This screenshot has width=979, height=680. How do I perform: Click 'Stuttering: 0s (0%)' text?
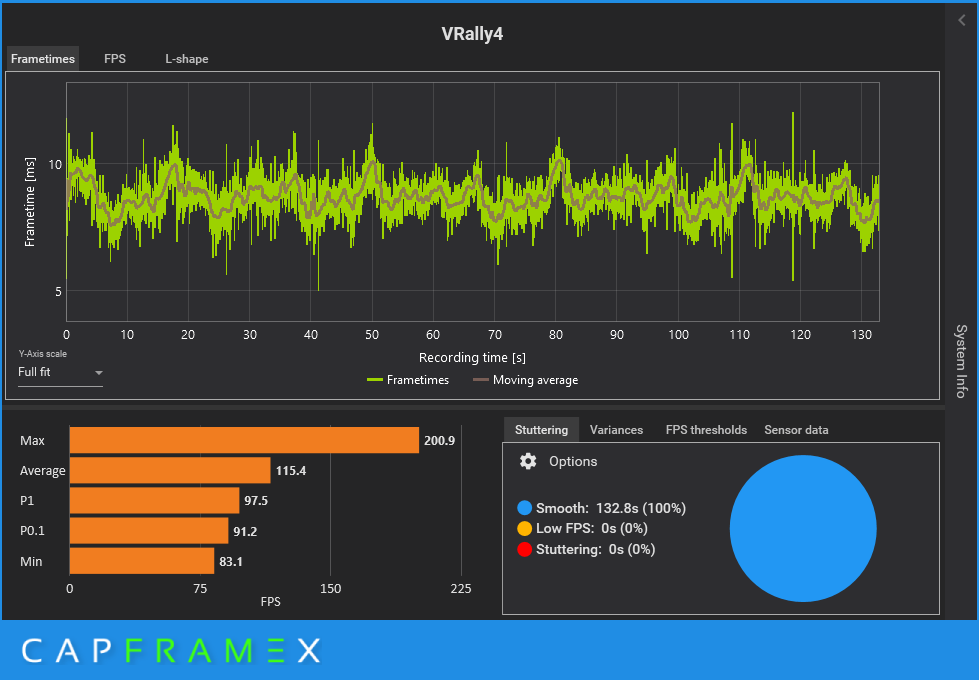click(595, 549)
